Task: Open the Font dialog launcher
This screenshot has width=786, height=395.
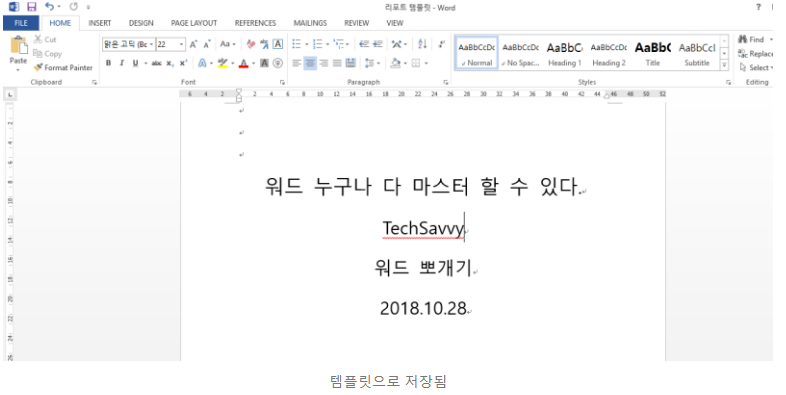Action: point(282,82)
